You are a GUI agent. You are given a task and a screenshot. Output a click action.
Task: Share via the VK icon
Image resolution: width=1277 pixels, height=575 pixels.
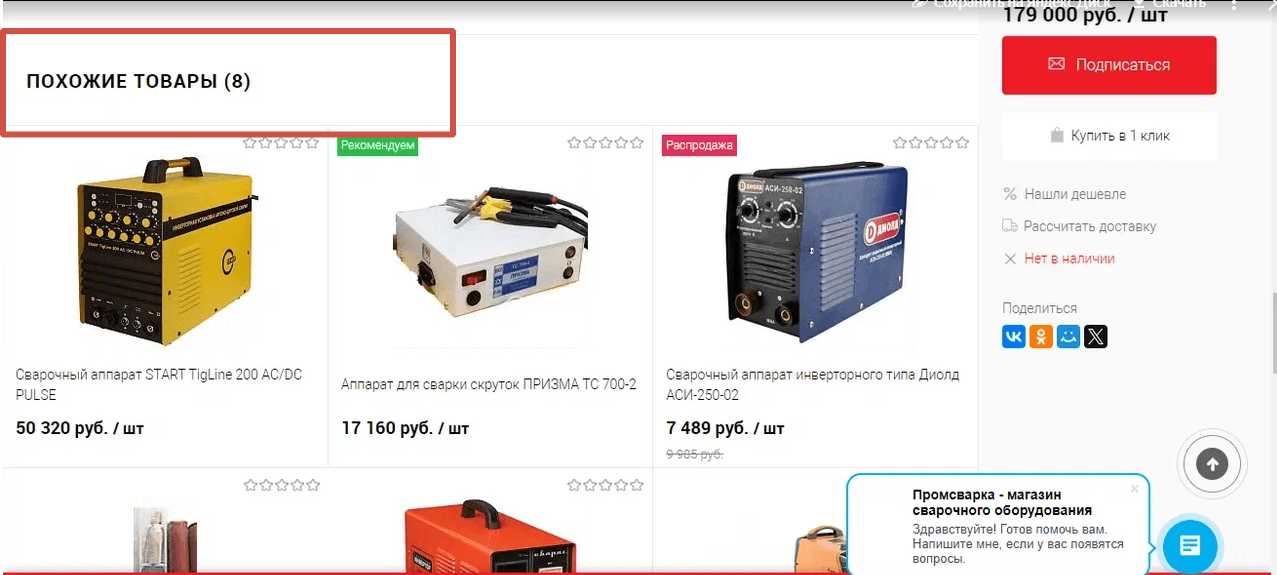[x=1014, y=337]
